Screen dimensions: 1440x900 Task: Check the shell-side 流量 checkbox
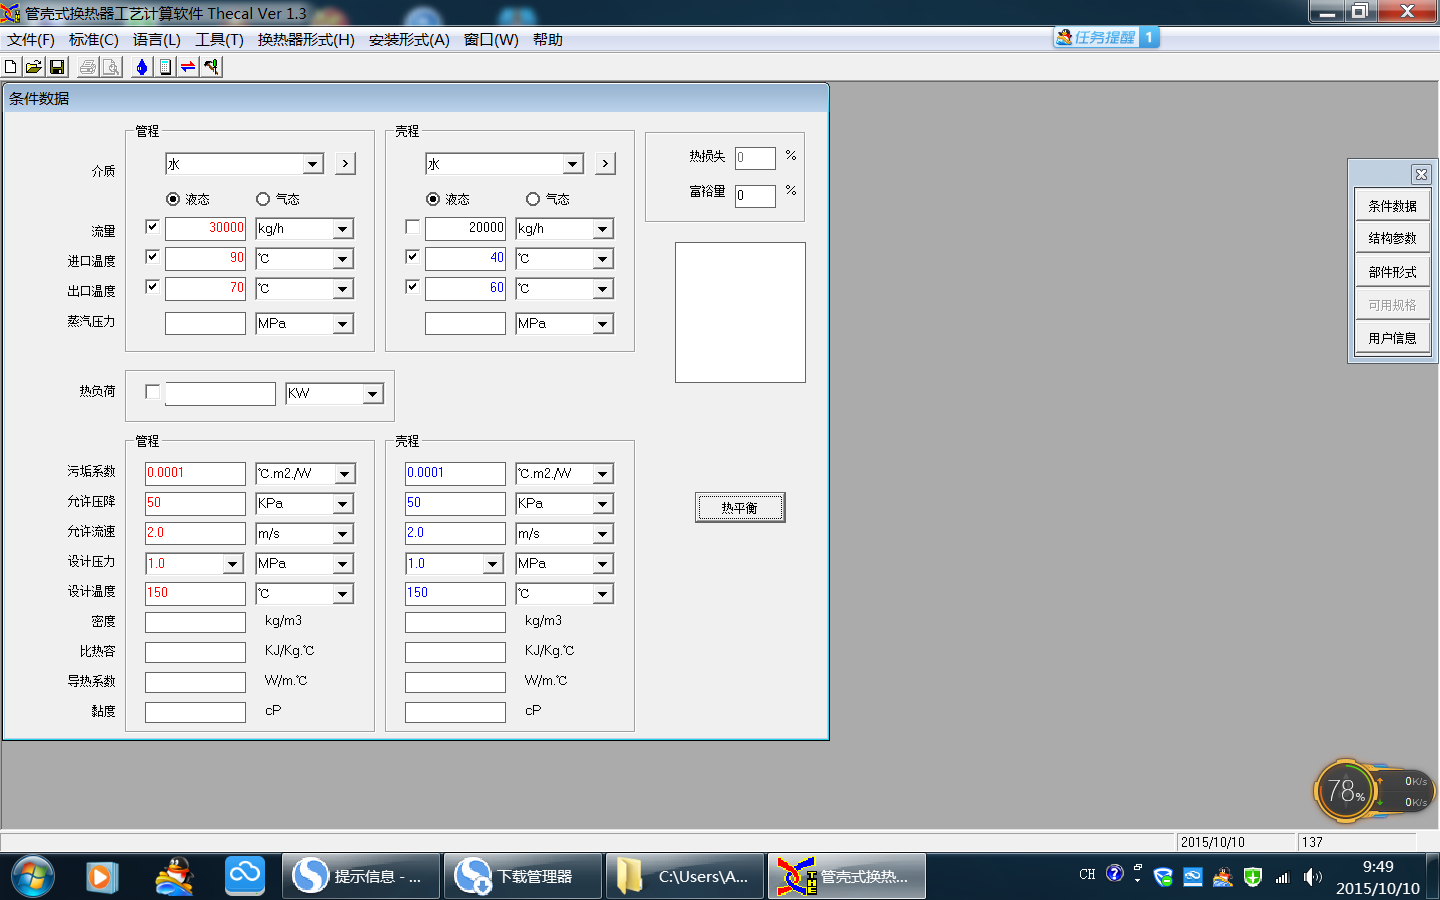[412, 227]
